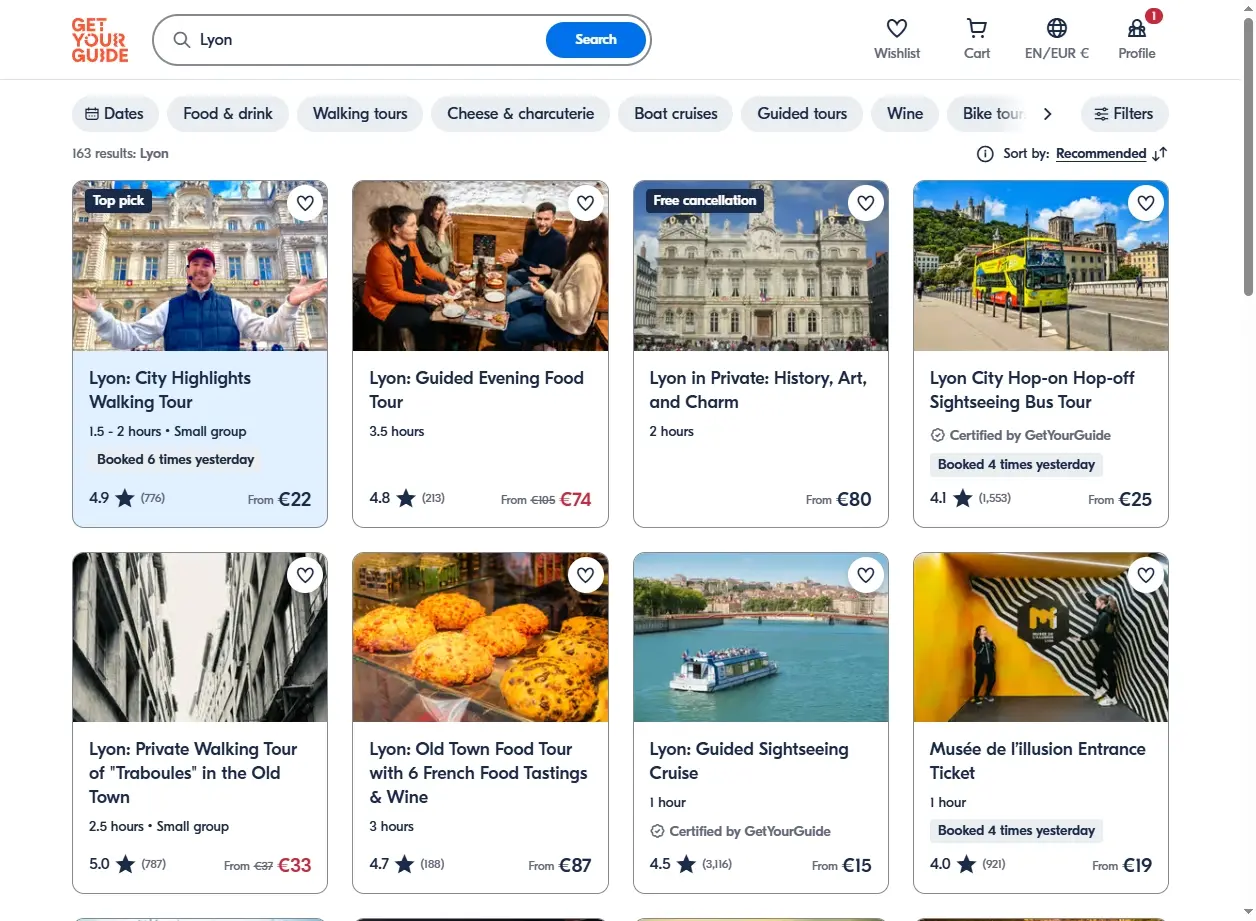Click the Top pick badge
The height and width of the screenshot is (921, 1256).
(118, 201)
